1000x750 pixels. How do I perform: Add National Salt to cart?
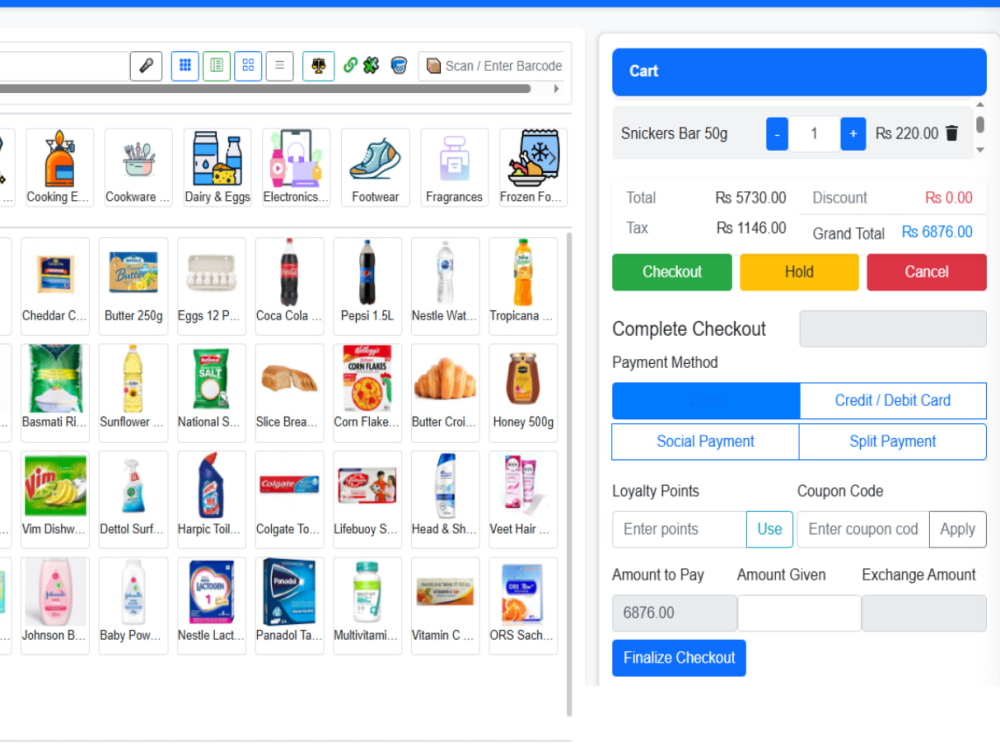pos(211,393)
